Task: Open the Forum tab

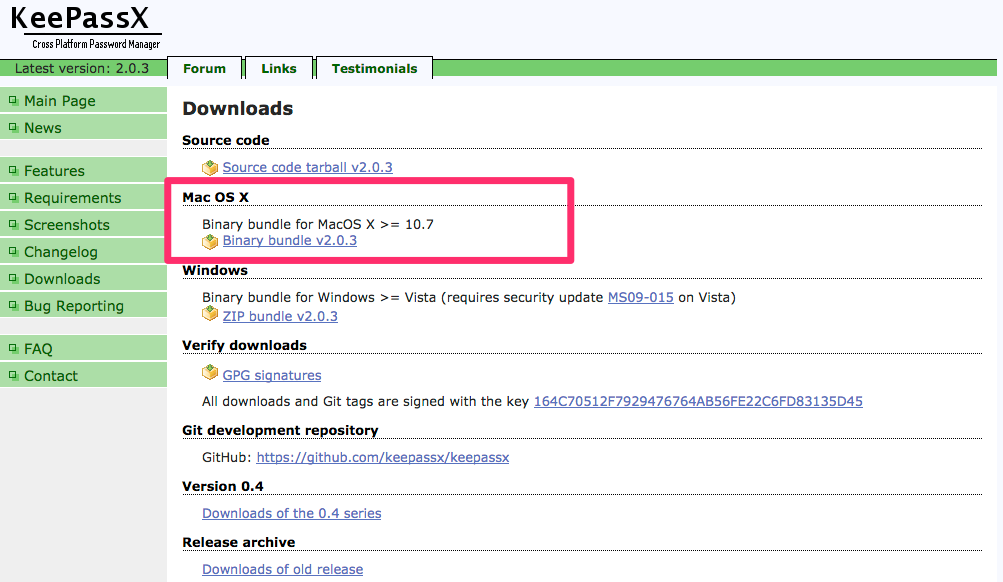Action: coord(205,68)
